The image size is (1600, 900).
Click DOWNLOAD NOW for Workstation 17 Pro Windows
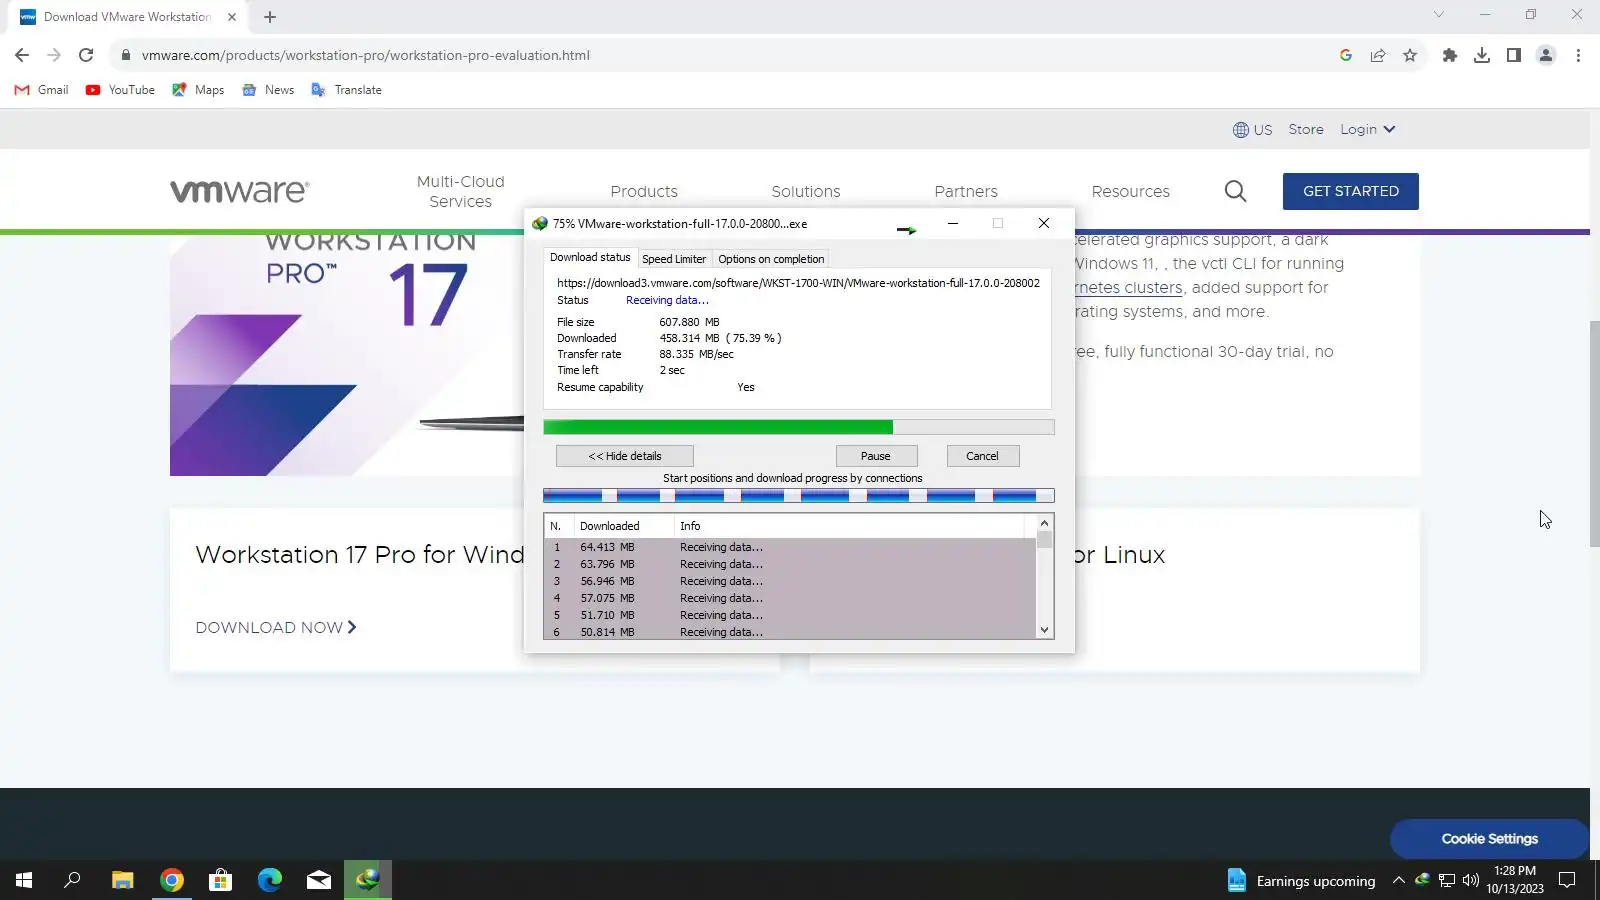[x=276, y=628]
